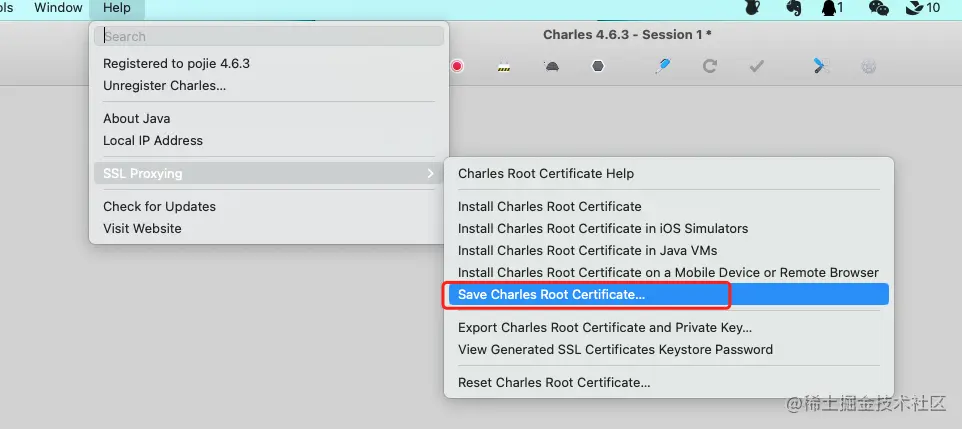Choose Visit Website
Viewport: 962px width, 429px height.
click(269, 228)
